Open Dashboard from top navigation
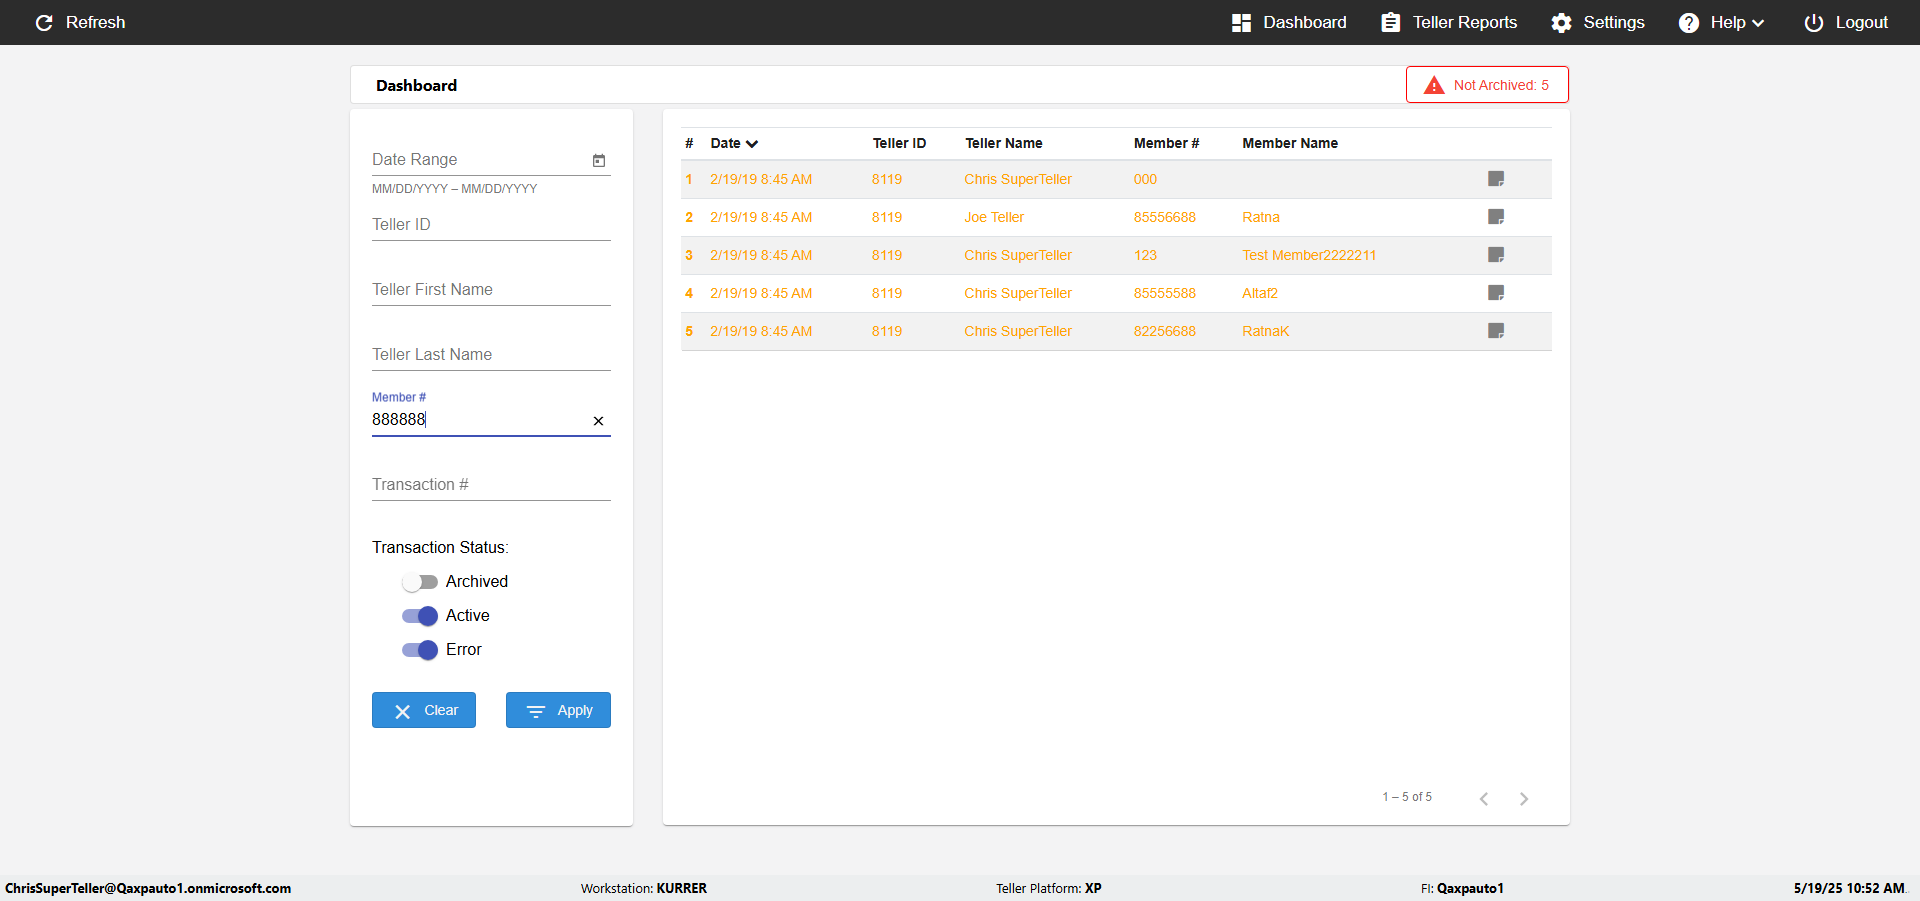1920x901 pixels. (1289, 22)
